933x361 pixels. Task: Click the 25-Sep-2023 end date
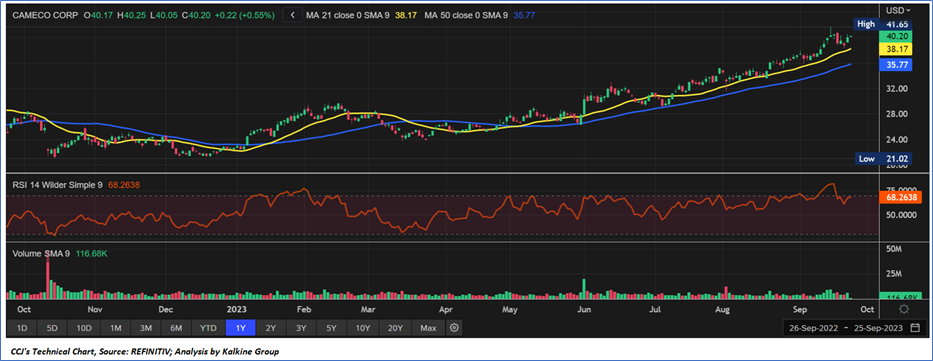click(x=878, y=328)
